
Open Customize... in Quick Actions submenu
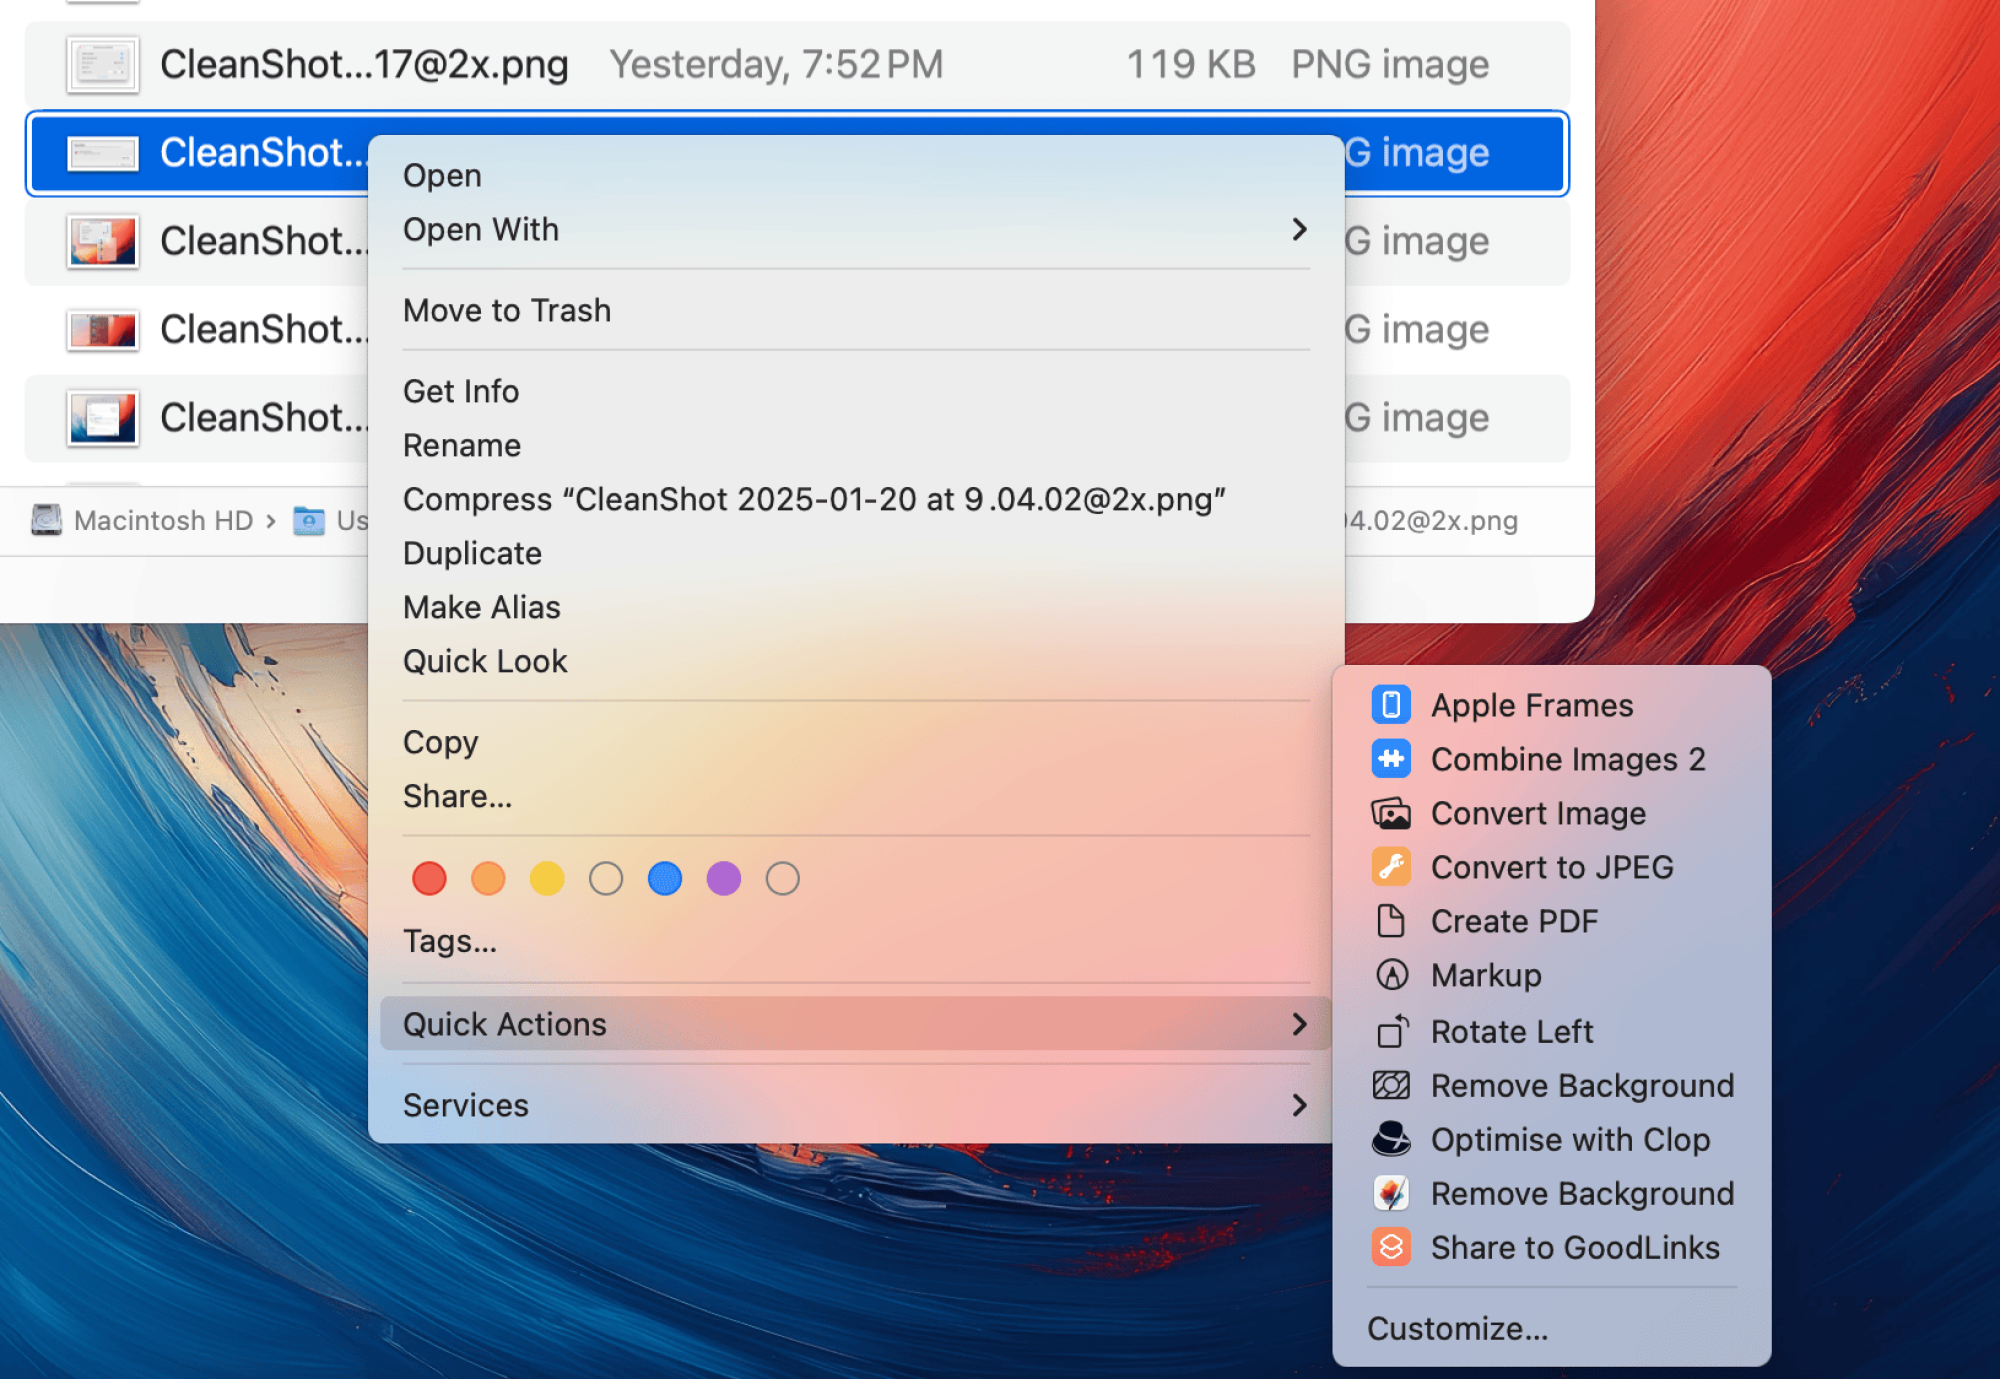(1551, 1328)
